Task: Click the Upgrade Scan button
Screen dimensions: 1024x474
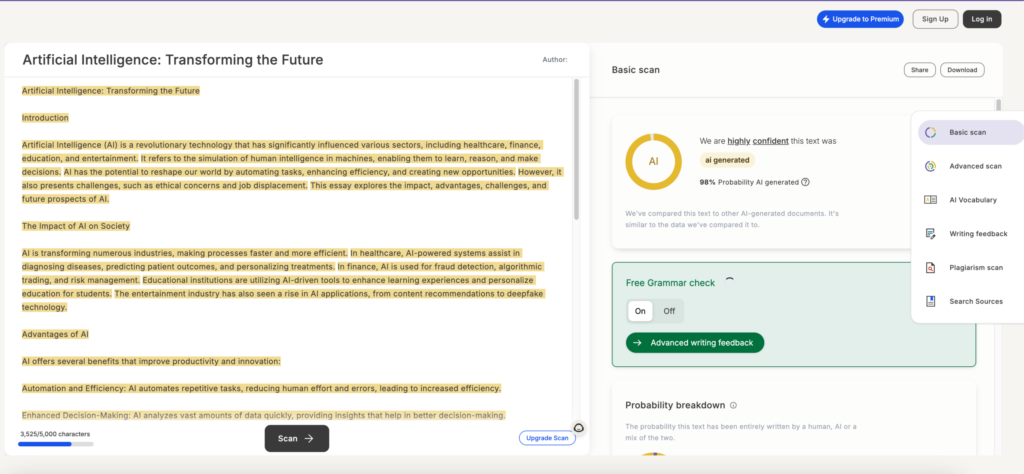Action: pos(547,438)
